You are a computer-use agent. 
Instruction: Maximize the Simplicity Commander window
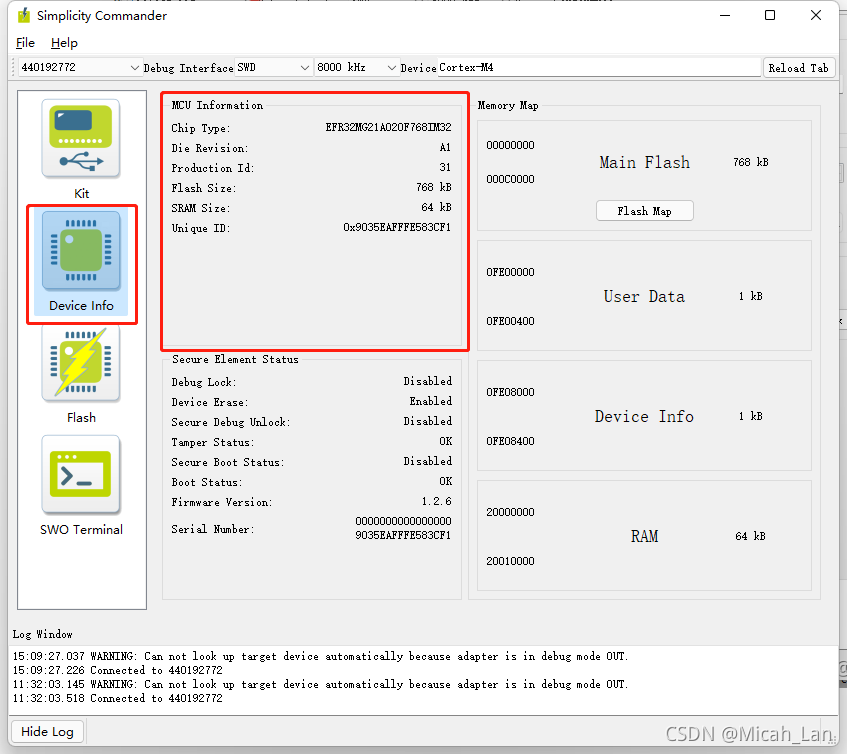(x=770, y=15)
